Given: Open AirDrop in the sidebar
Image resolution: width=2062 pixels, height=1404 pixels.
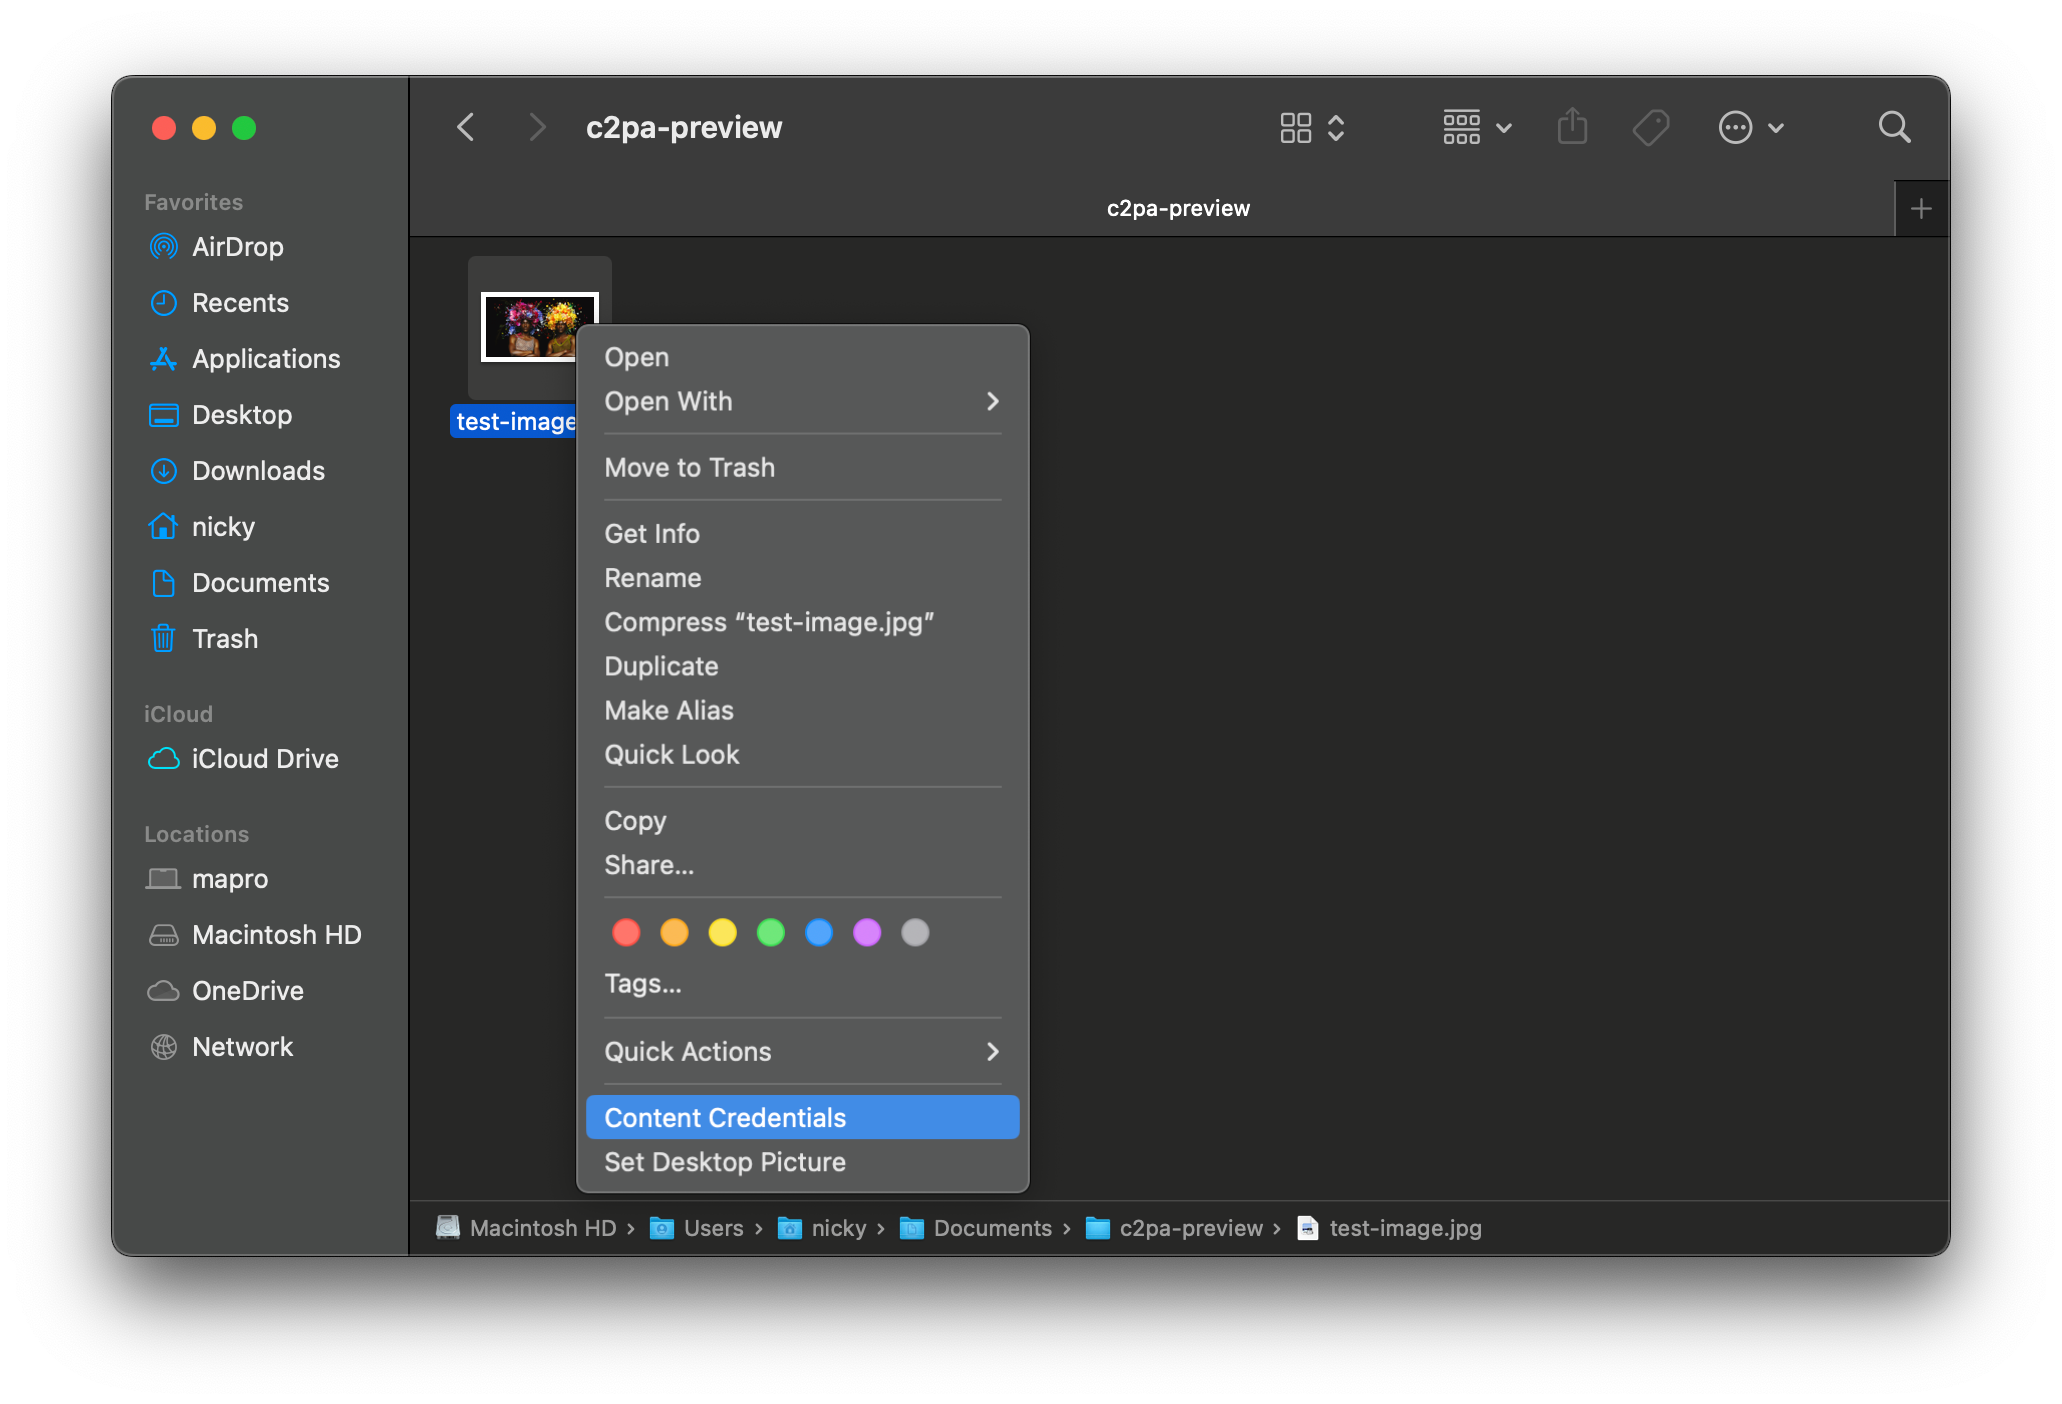Looking at the screenshot, I should coord(237,247).
